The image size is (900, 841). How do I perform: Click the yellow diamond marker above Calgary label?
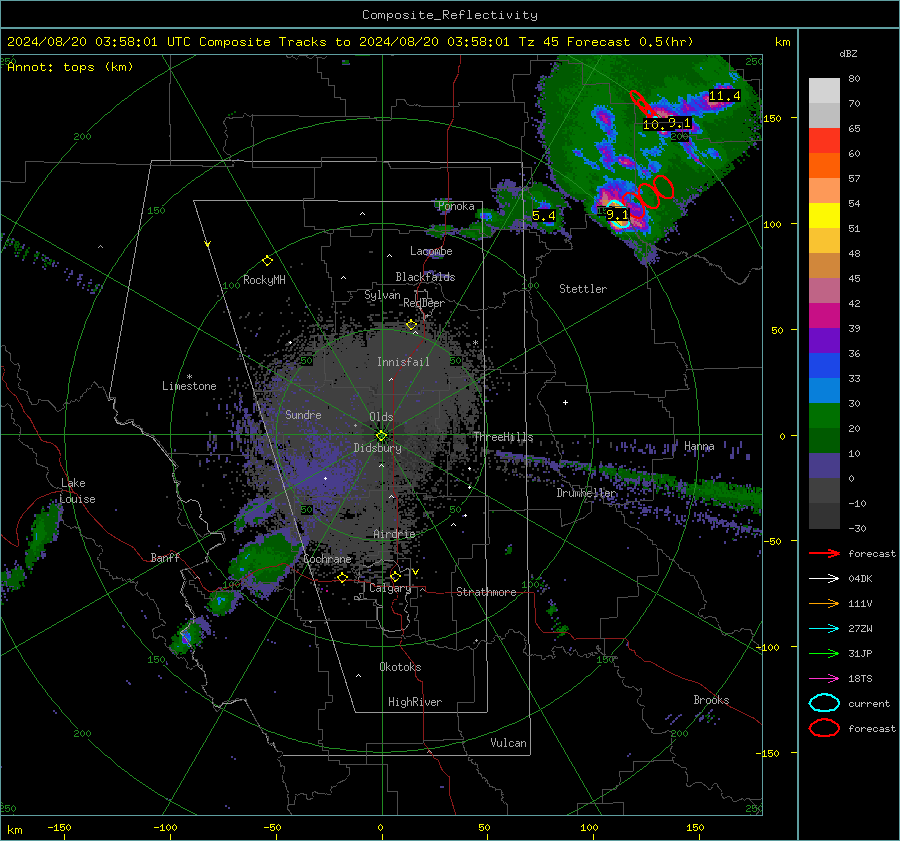coord(395,576)
